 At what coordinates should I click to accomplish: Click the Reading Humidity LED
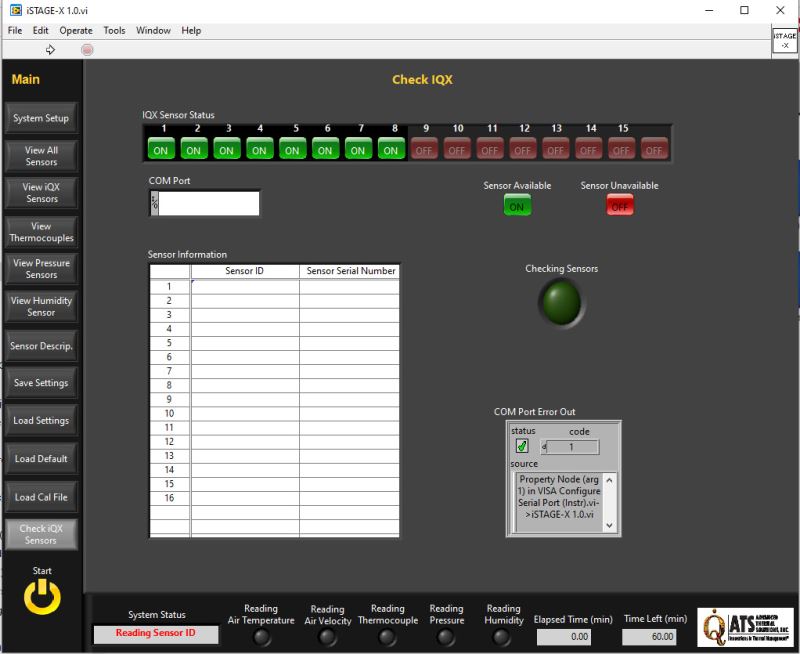(502, 637)
